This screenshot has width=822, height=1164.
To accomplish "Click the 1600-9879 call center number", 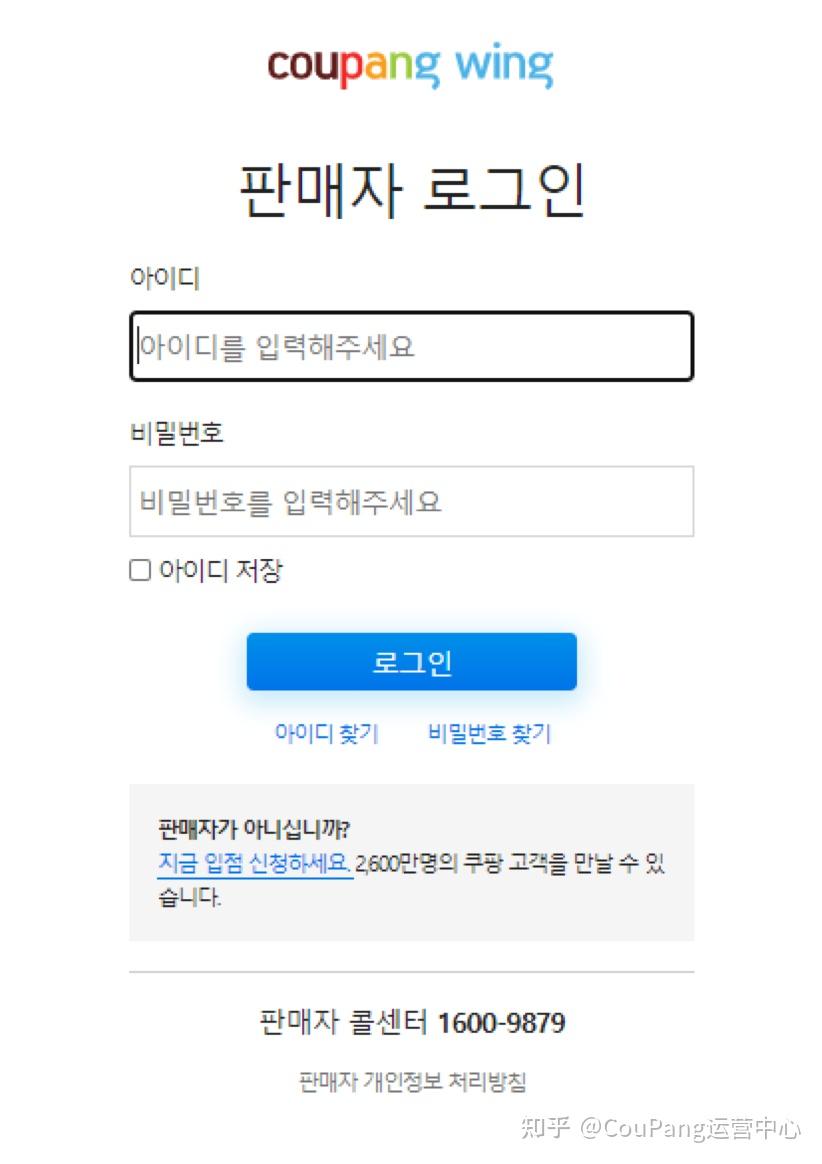I will (x=501, y=1023).
